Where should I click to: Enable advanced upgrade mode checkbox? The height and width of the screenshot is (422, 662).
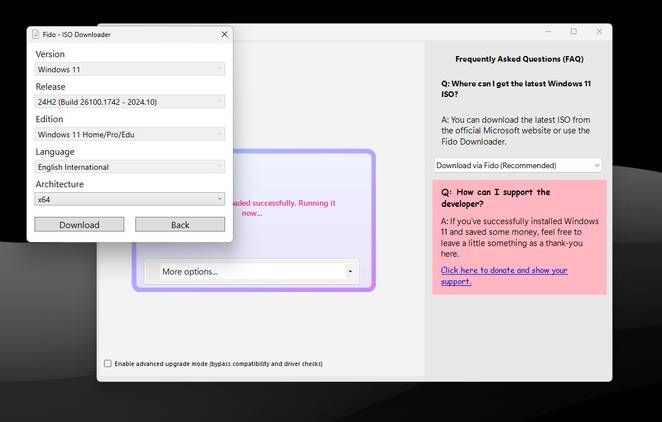click(108, 363)
